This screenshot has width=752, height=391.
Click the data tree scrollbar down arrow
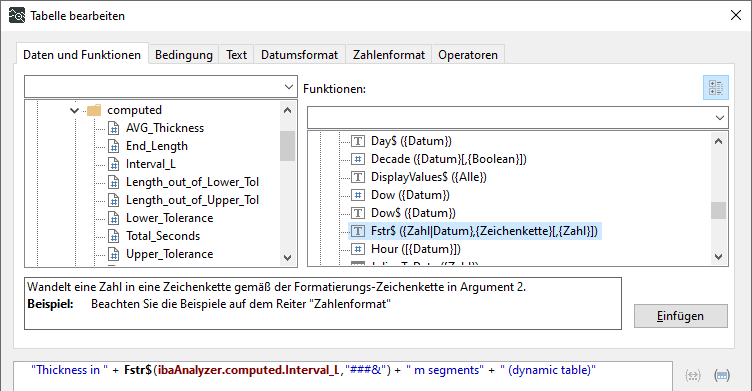tap(287, 258)
